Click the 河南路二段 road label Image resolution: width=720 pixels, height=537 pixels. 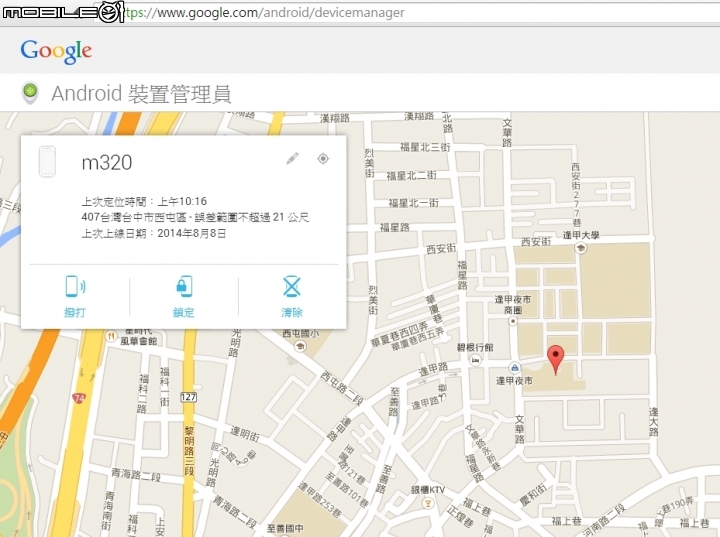[x=604, y=520]
